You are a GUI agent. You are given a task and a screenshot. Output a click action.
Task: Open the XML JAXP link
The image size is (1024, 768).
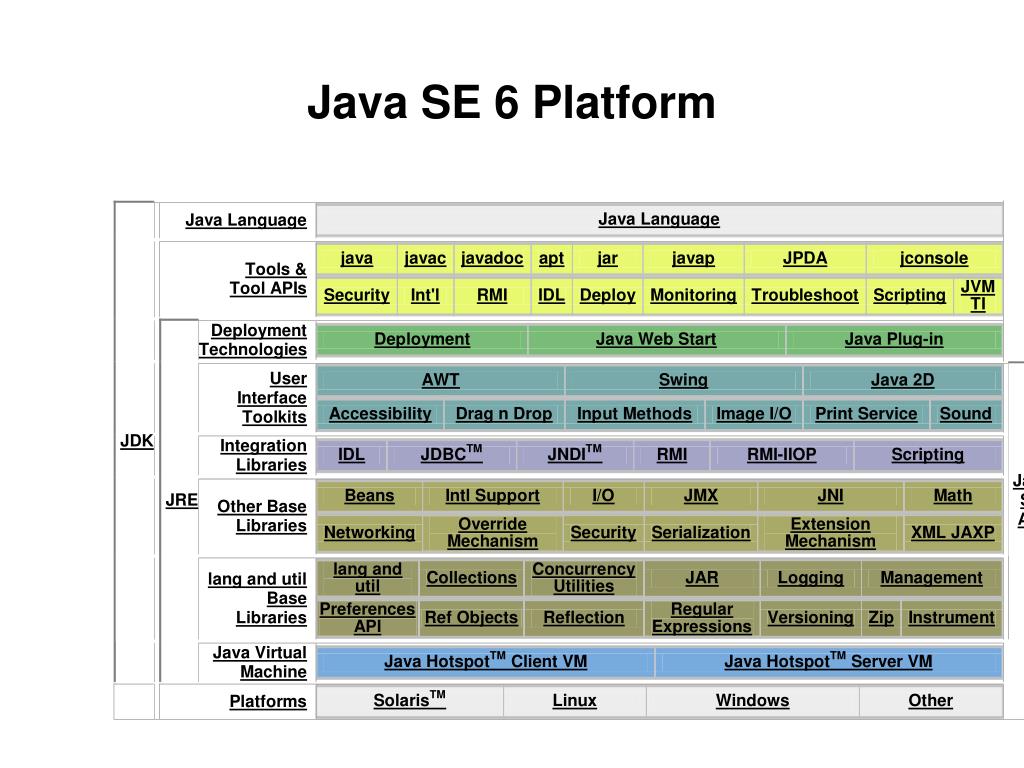(x=953, y=533)
